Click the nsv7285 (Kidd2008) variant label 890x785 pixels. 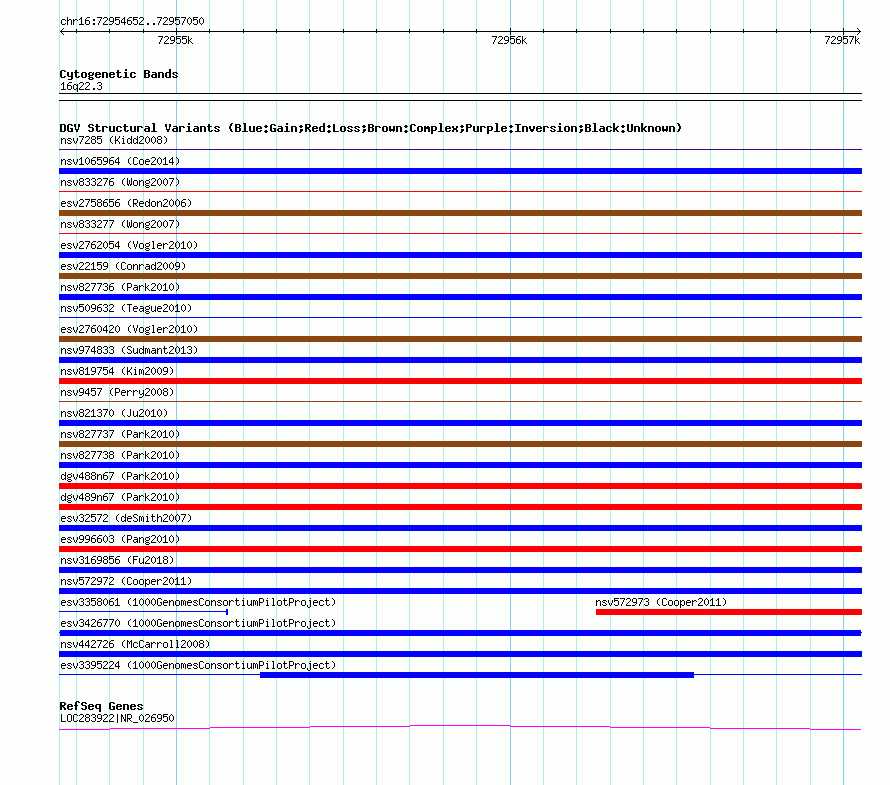(114, 140)
